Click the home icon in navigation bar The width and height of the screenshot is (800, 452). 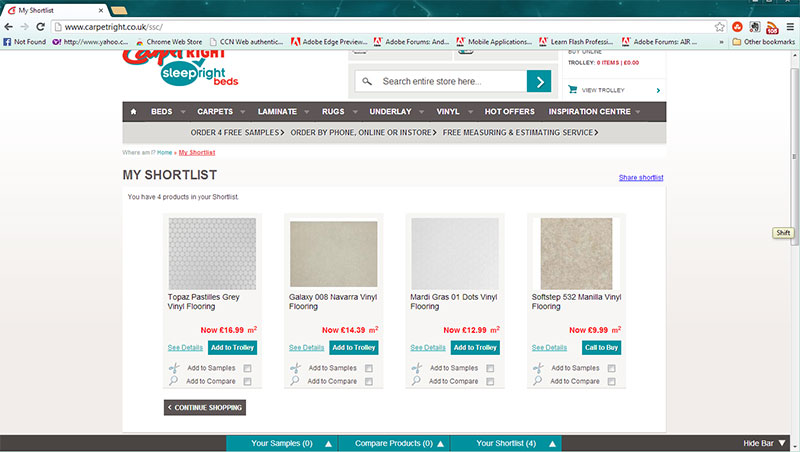[133, 111]
